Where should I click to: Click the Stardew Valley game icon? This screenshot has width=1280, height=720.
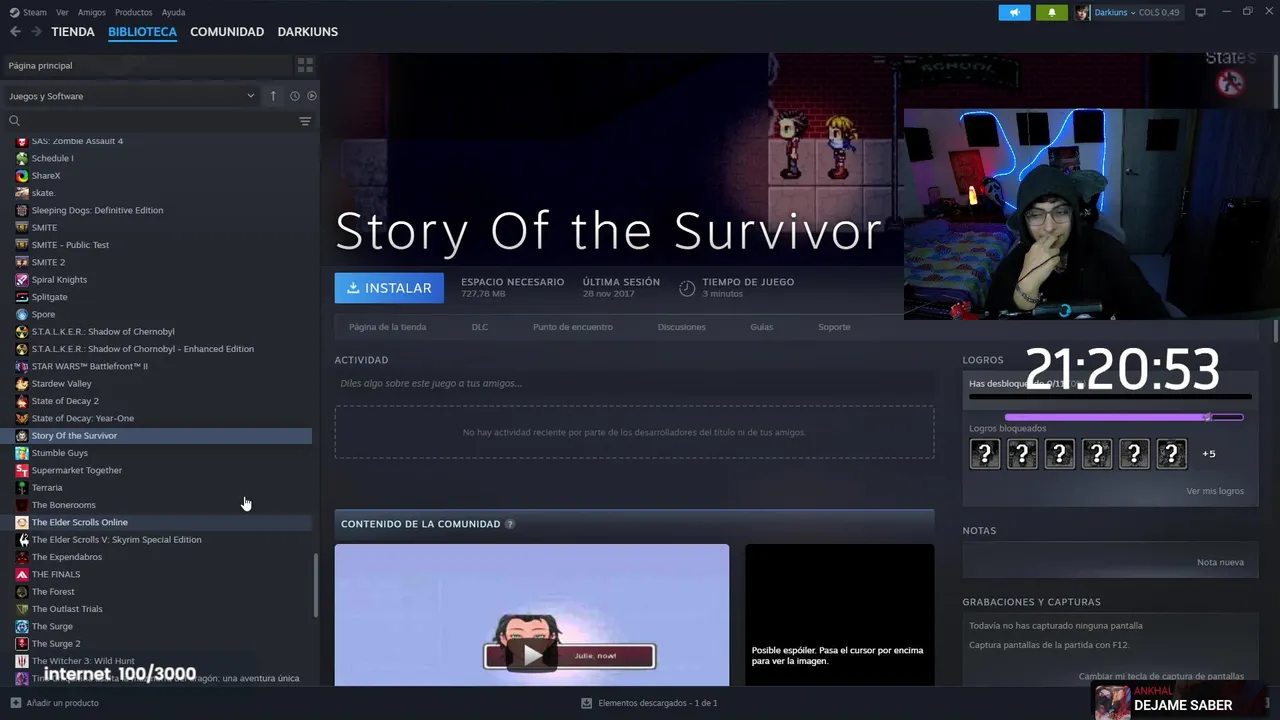(x=22, y=384)
